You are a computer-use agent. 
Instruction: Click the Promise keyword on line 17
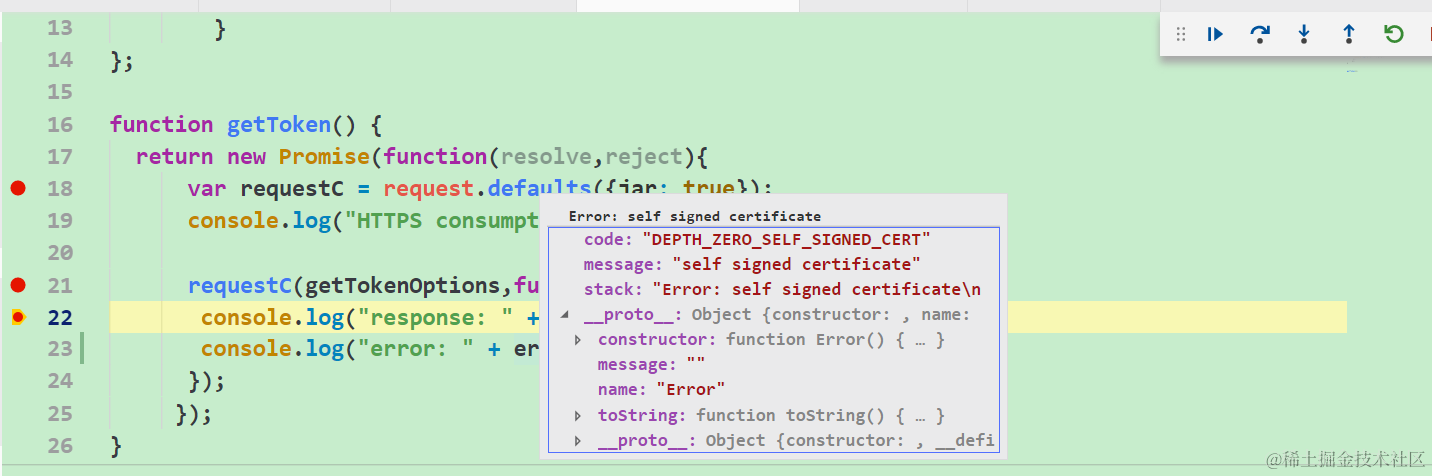[x=325, y=157]
